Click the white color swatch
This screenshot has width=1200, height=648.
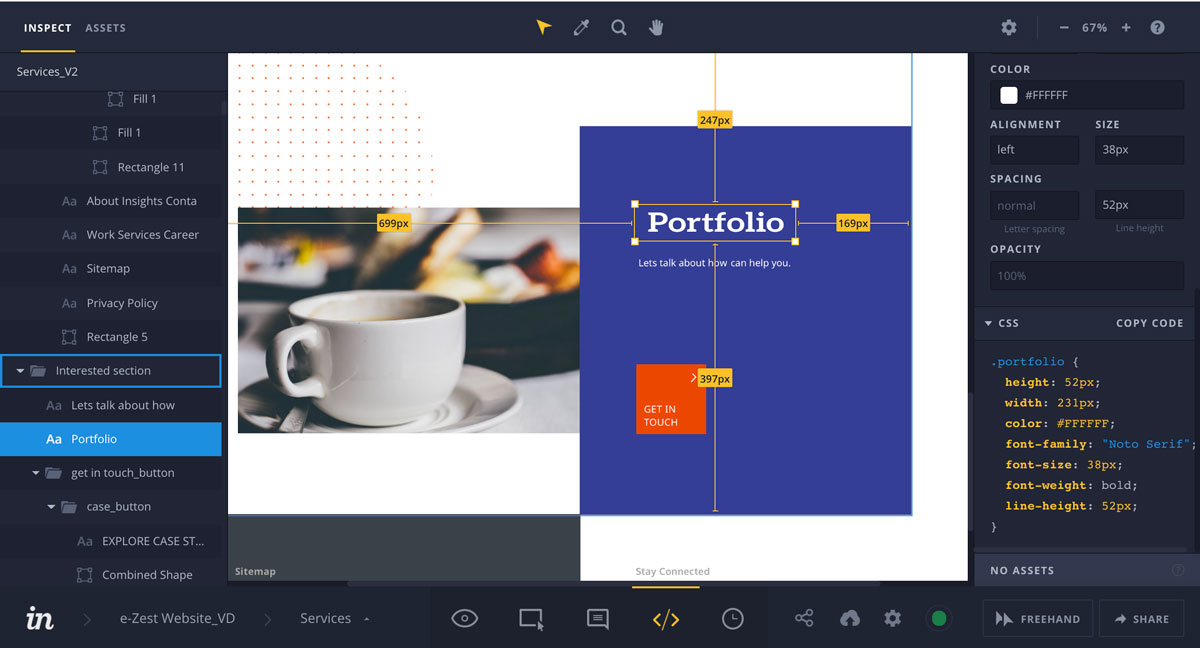pyautogui.click(x=1009, y=95)
